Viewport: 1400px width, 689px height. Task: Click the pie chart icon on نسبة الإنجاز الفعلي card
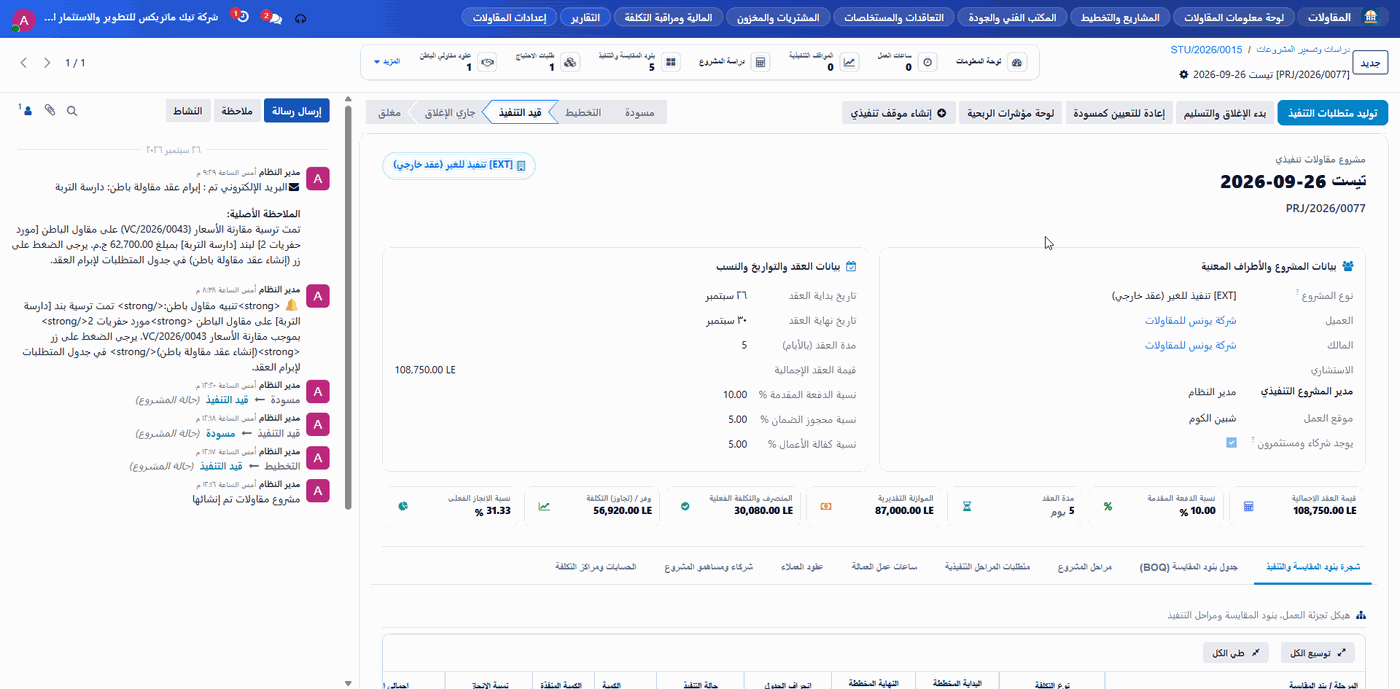pyautogui.click(x=403, y=506)
